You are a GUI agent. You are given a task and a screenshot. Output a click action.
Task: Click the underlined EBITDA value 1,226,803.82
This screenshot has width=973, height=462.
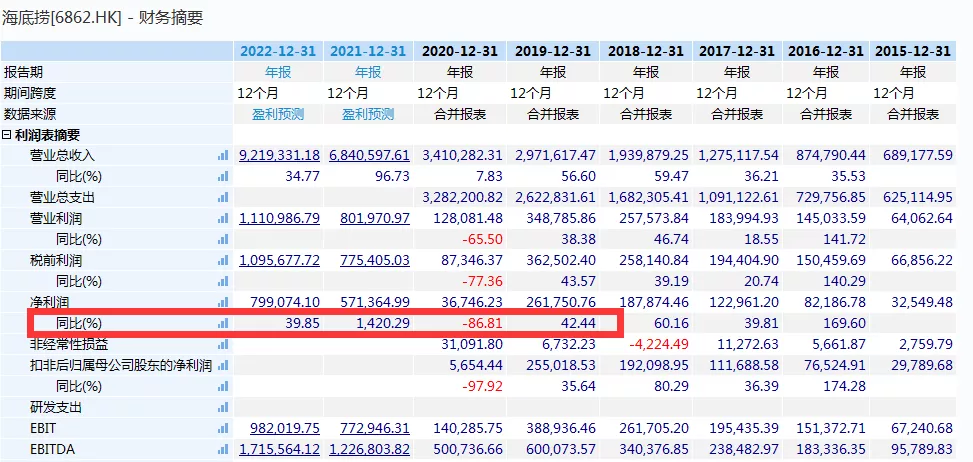(368, 449)
